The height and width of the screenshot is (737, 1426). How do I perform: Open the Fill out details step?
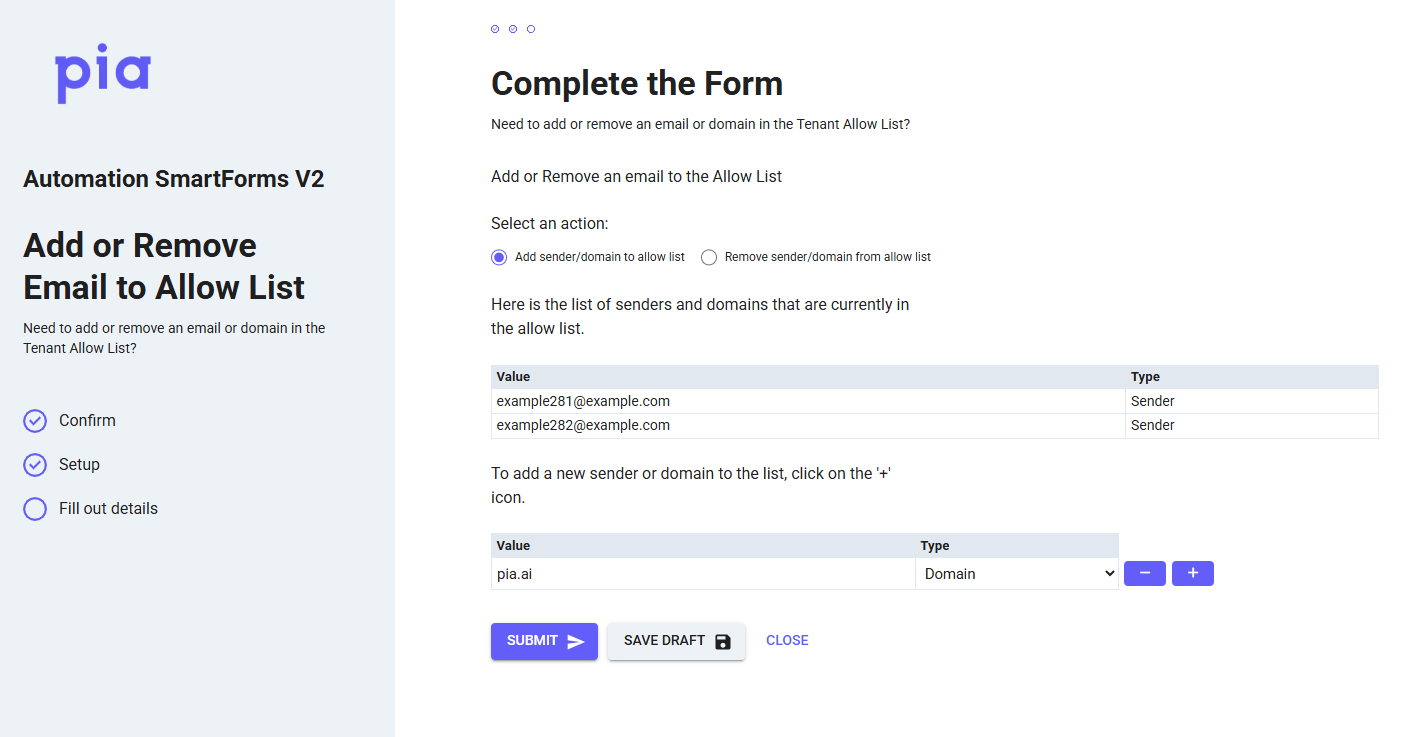click(108, 509)
